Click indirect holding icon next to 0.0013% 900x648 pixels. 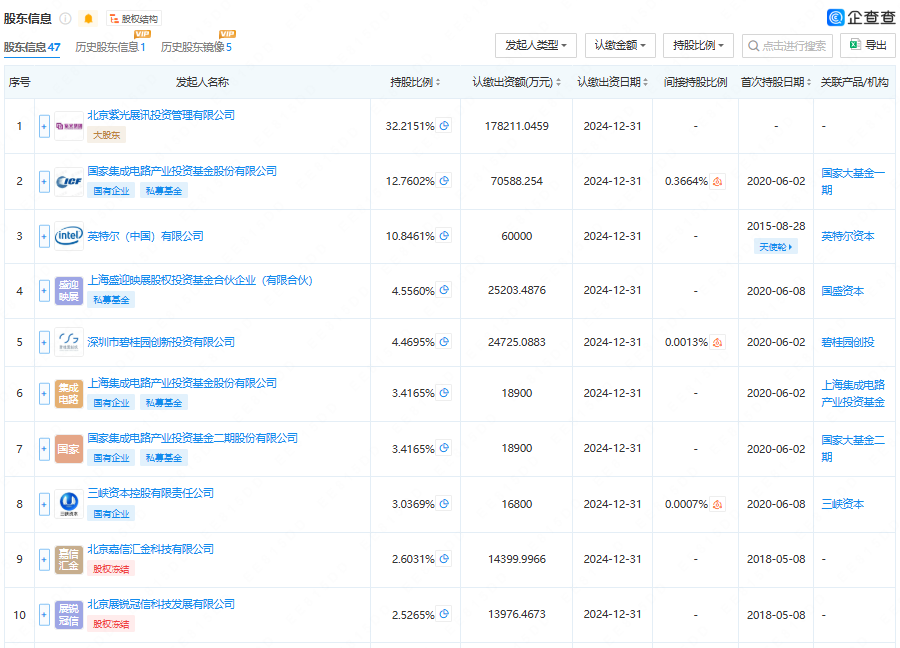(x=717, y=342)
